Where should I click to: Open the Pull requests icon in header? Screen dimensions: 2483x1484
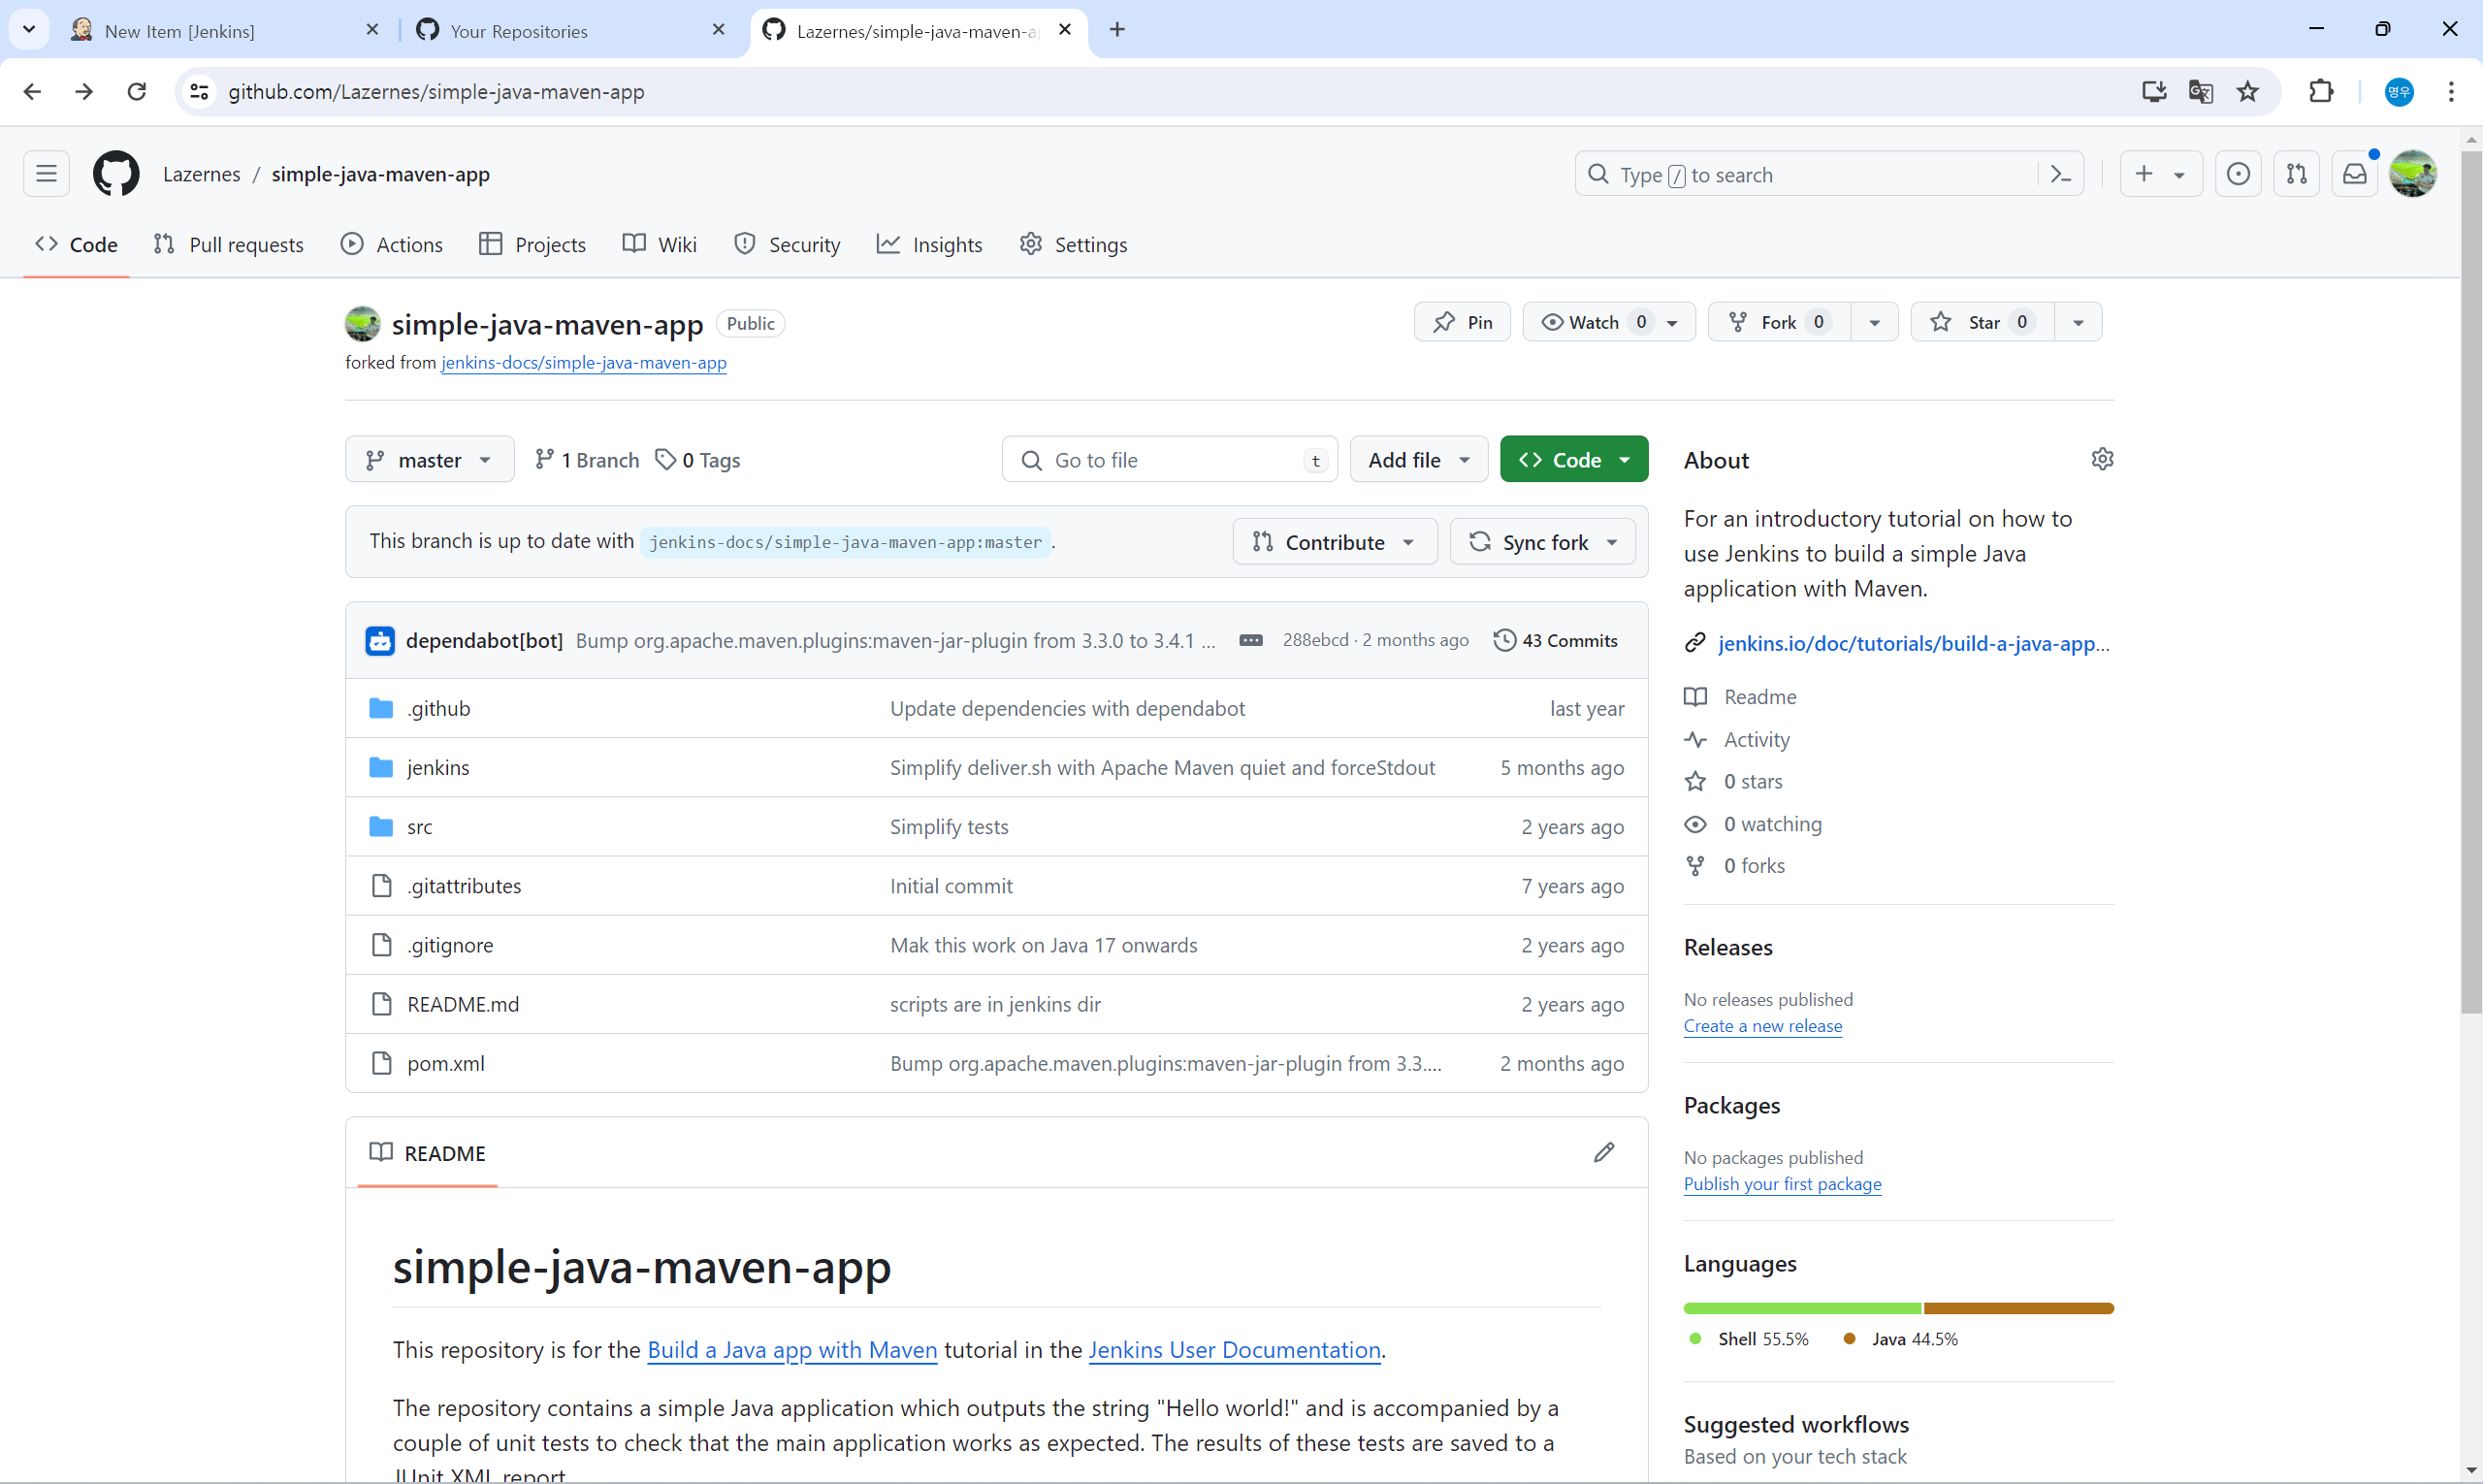coord(2296,174)
